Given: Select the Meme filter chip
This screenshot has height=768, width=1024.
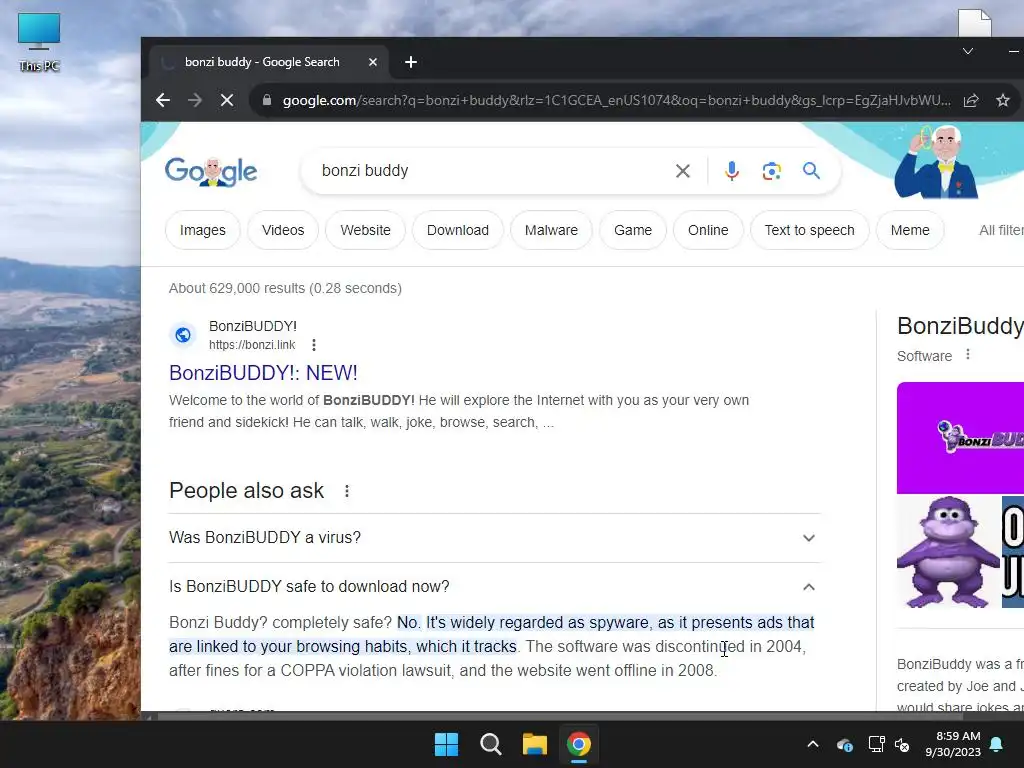Looking at the screenshot, I should [910, 230].
